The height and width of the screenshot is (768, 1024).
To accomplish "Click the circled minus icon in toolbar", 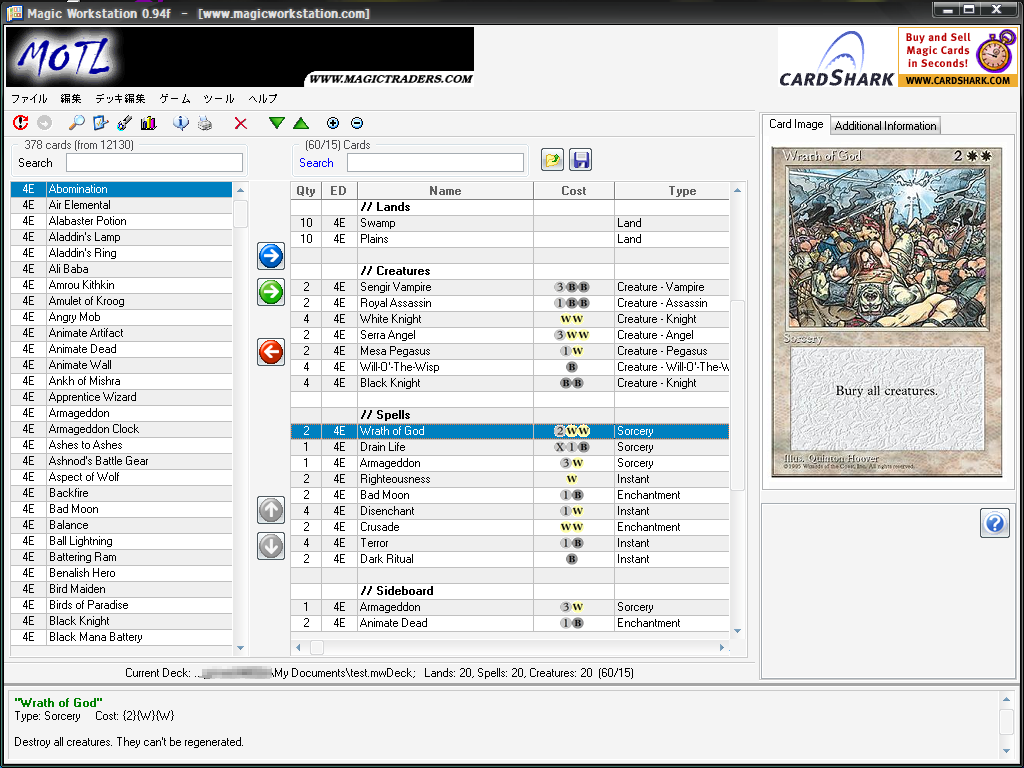I will (x=357, y=123).
